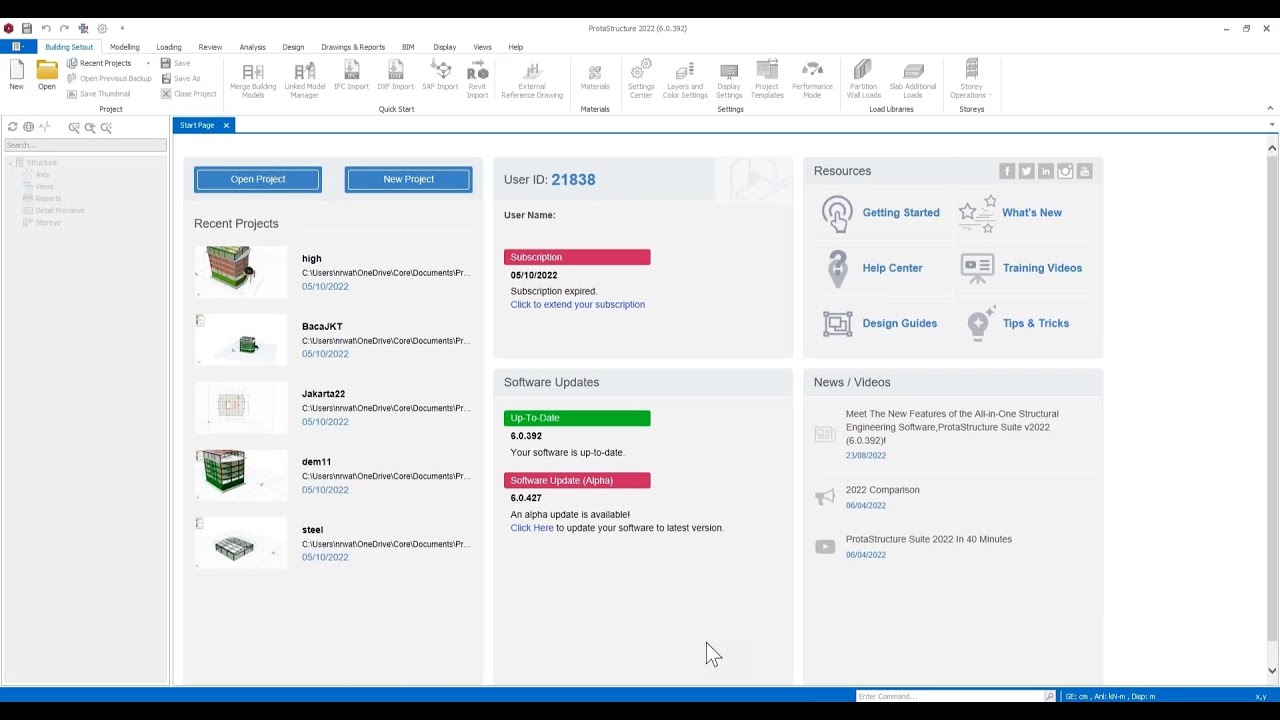Open Prota LinkedIn page icon
Viewport: 1280px width, 720px height.
click(1046, 171)
